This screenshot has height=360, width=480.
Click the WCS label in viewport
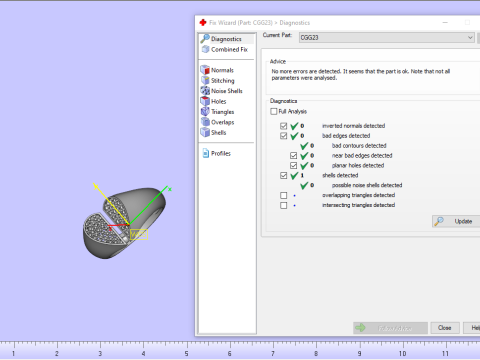tap(139, 235)
